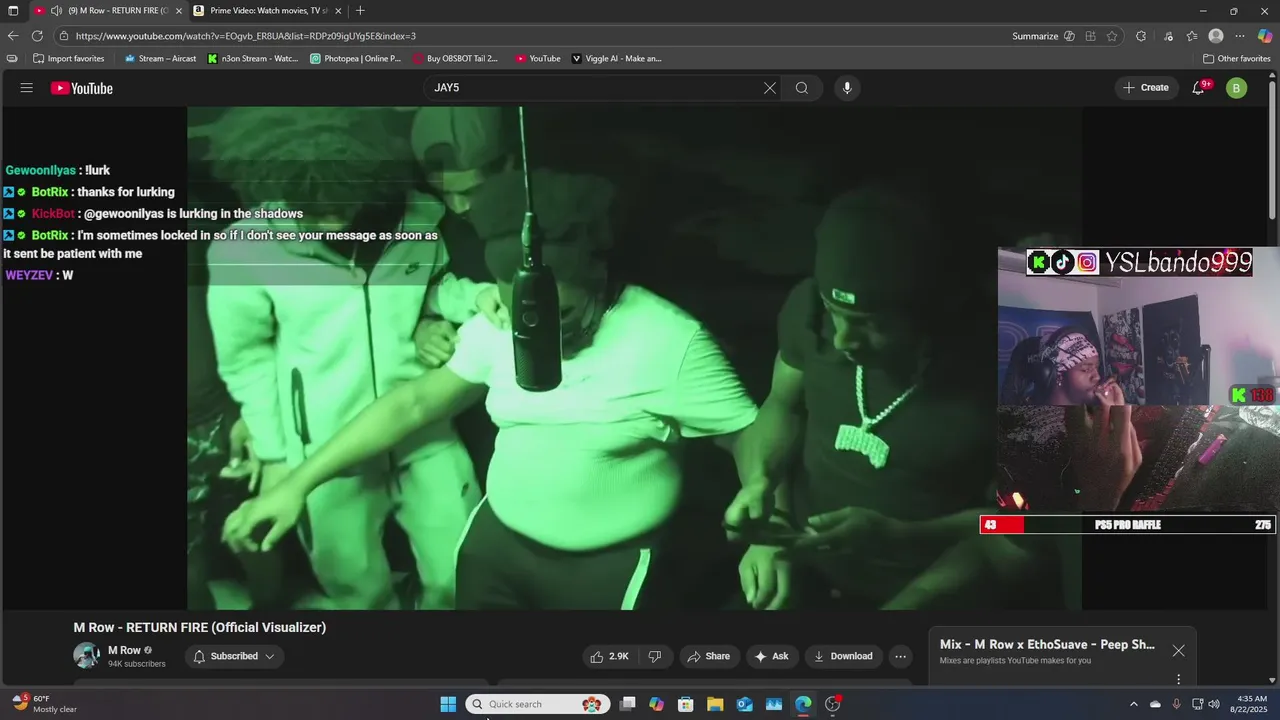The image size is (1280, 720).
Task: Open the Create button menu
Action: click(x=1146, y=88)
